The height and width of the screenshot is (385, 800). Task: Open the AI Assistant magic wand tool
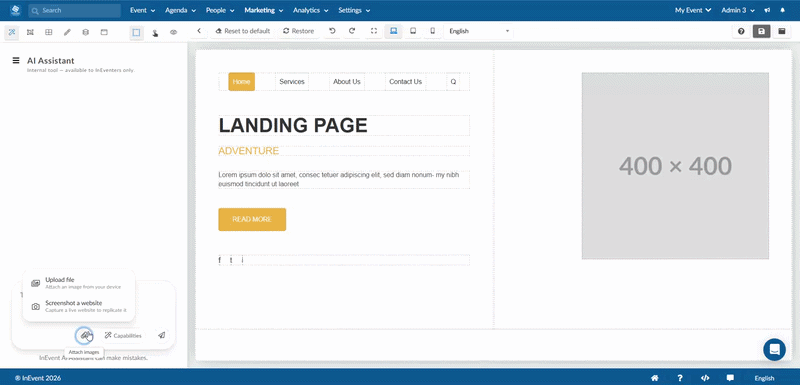click(x=11, y=32)
